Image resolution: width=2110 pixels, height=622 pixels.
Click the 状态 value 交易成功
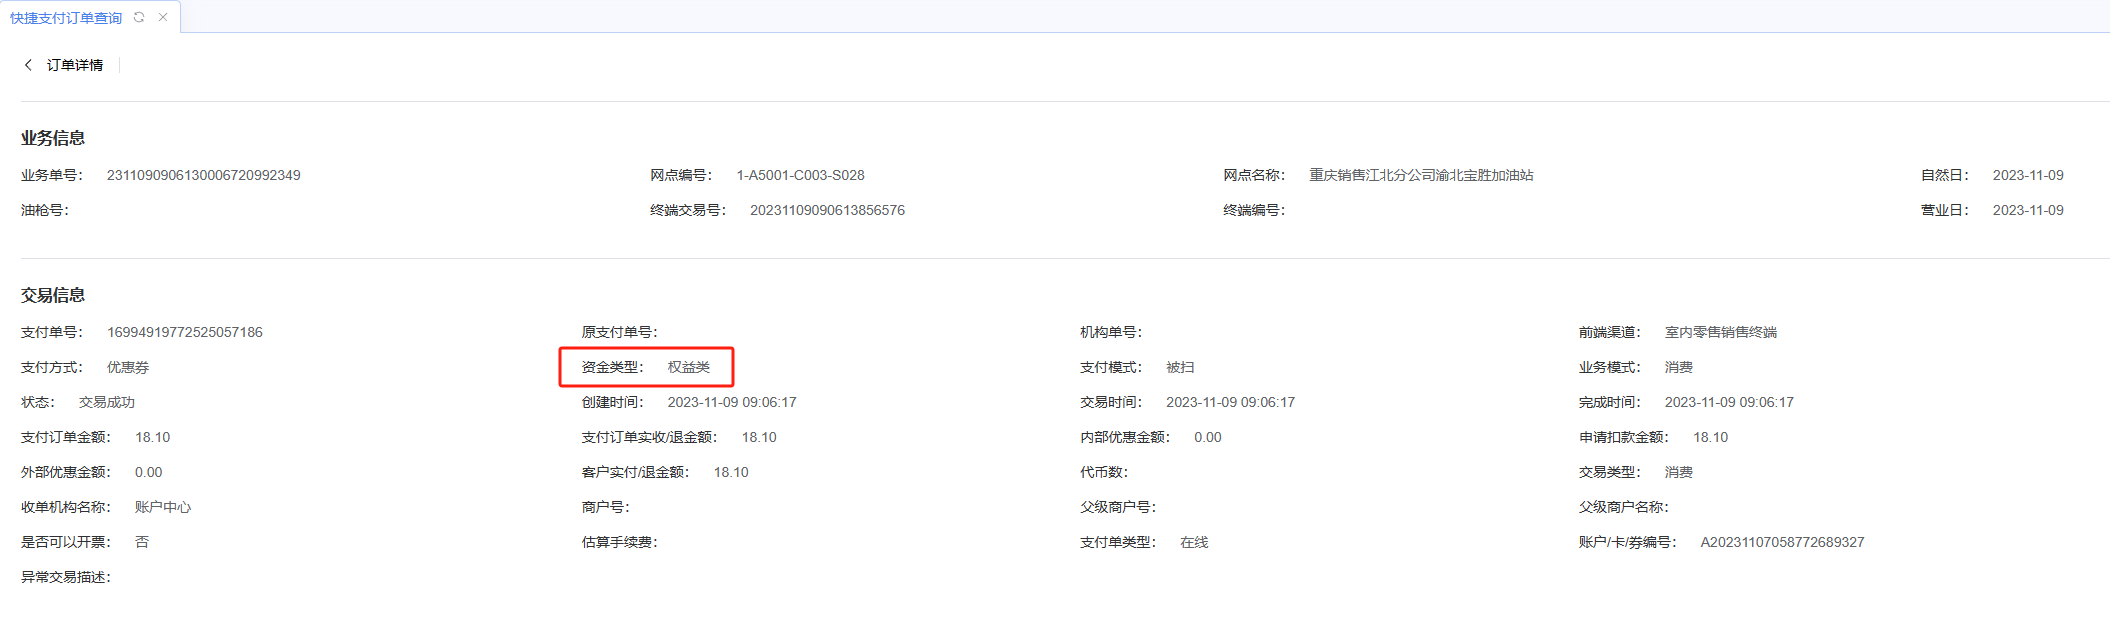point(107,402)
